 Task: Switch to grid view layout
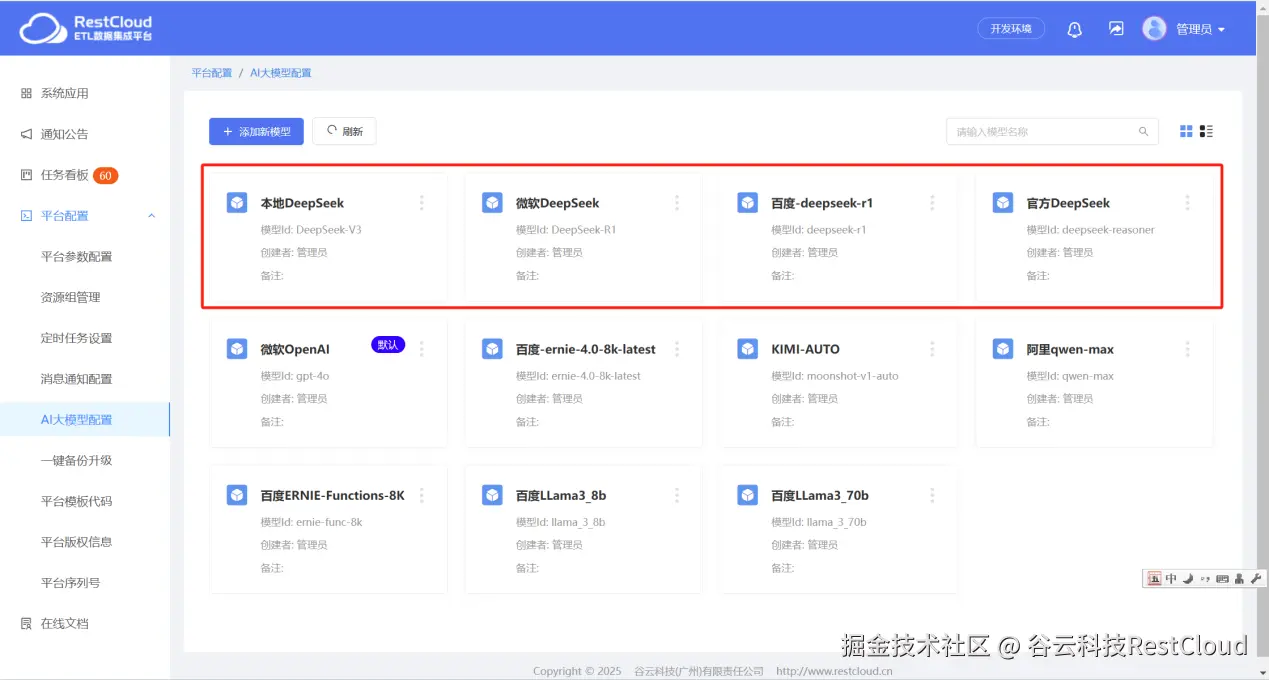[1185, 130]
